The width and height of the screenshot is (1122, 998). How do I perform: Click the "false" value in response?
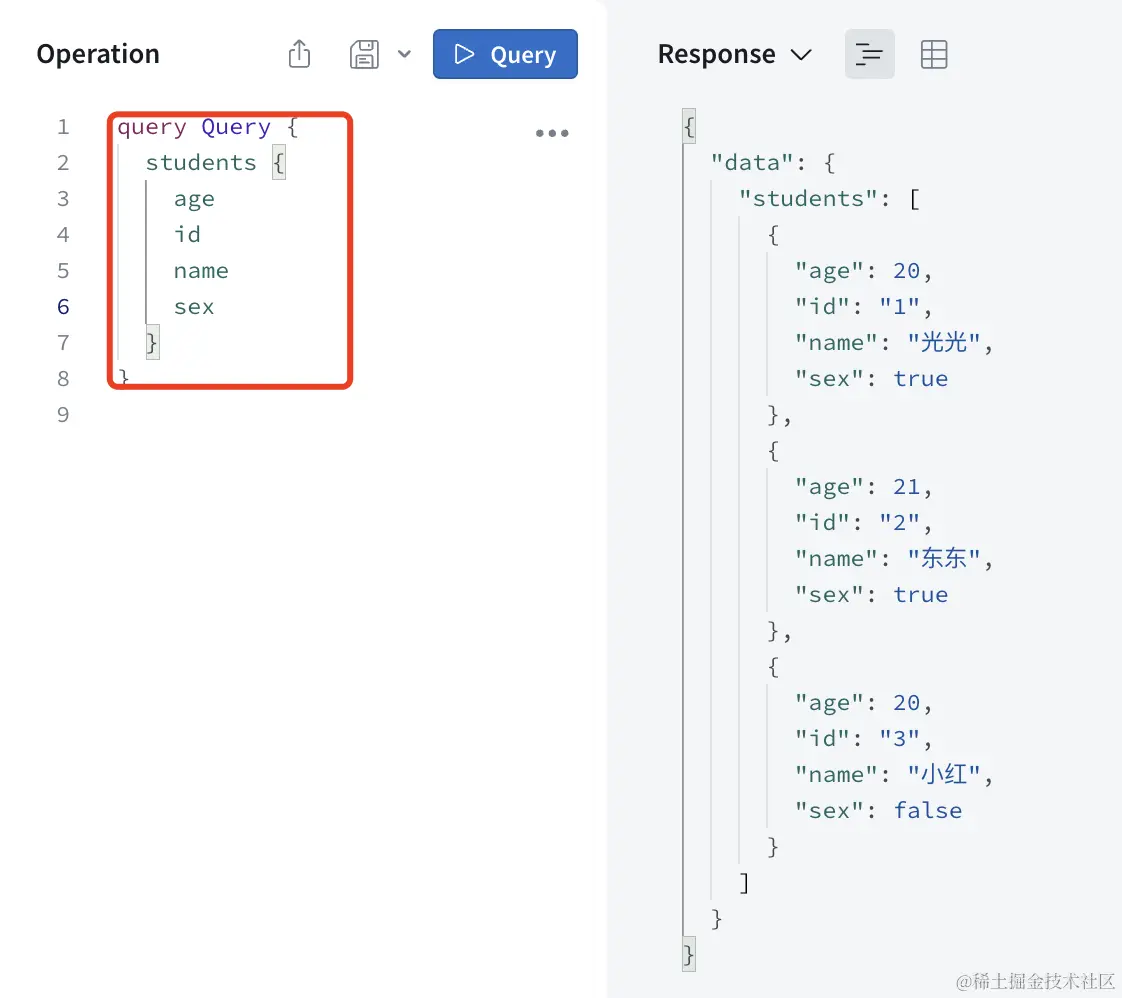tap(928, 811)
